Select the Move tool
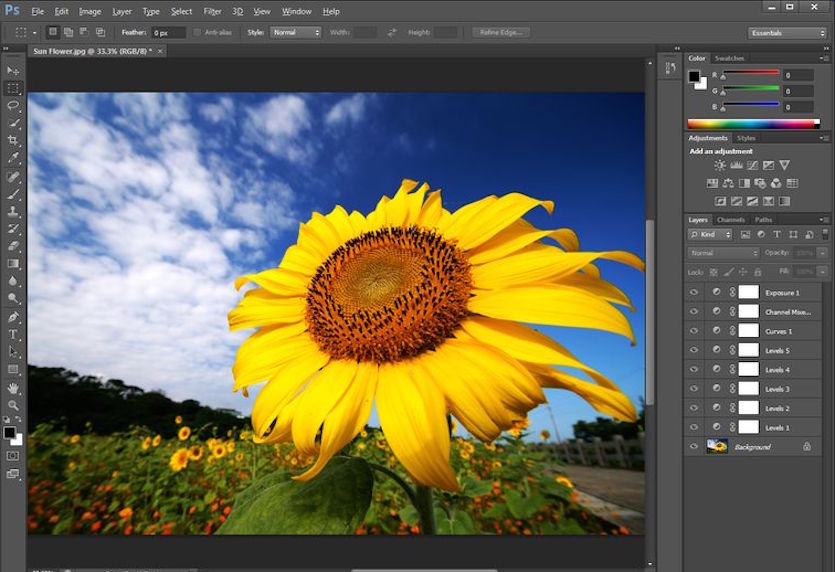This screenshot has width=835, height=572. [x=13, y=70]
